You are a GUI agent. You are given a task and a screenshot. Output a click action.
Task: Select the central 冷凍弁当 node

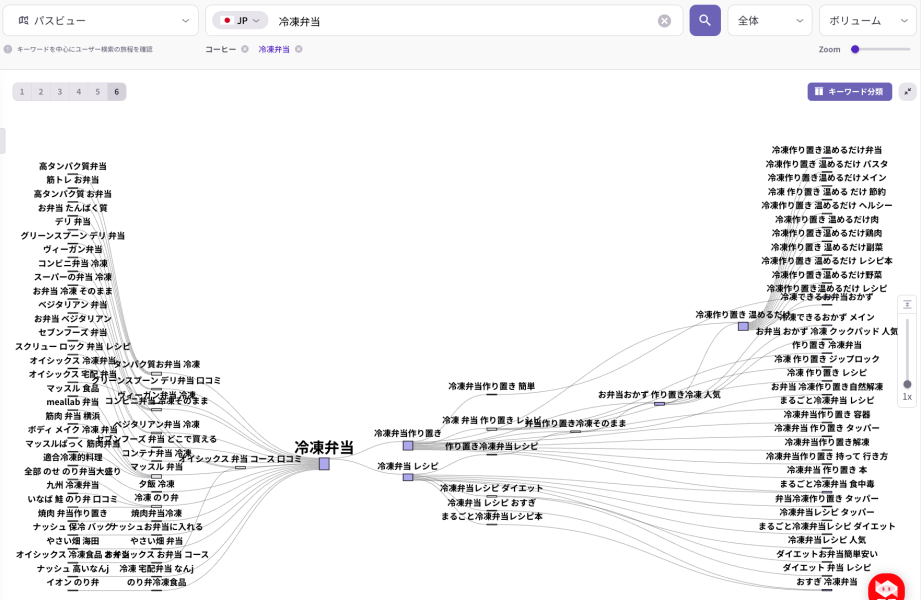click(324, 464)
